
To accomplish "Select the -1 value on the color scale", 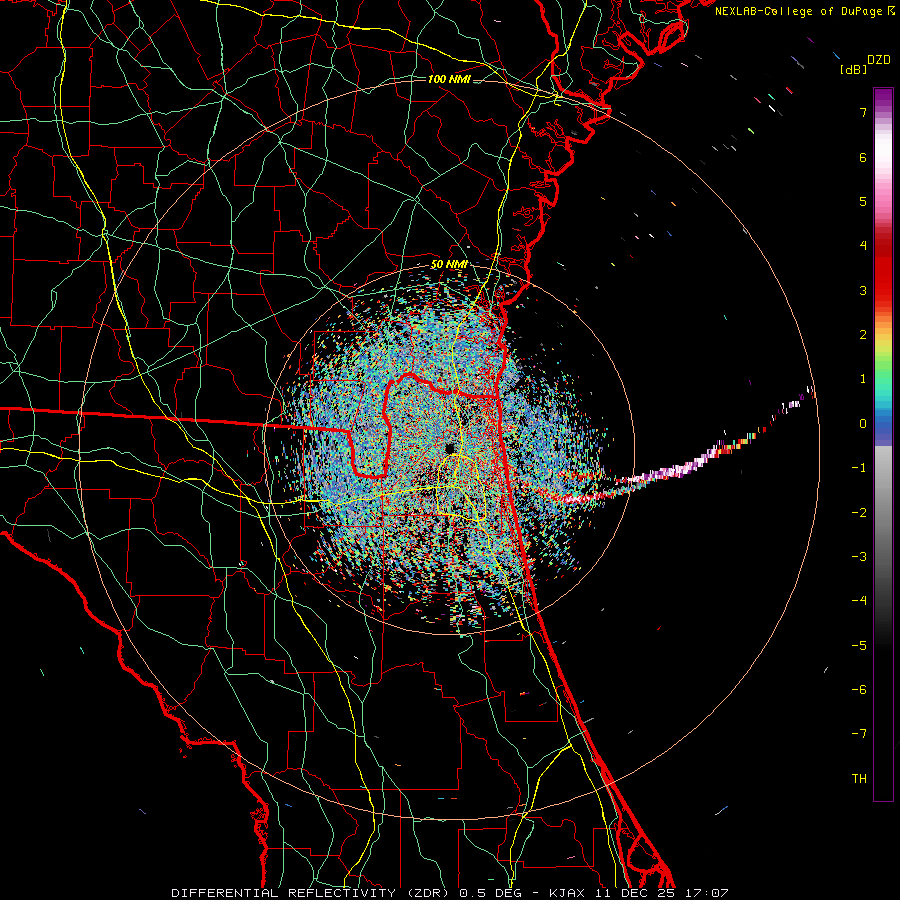I will [859, 468].
